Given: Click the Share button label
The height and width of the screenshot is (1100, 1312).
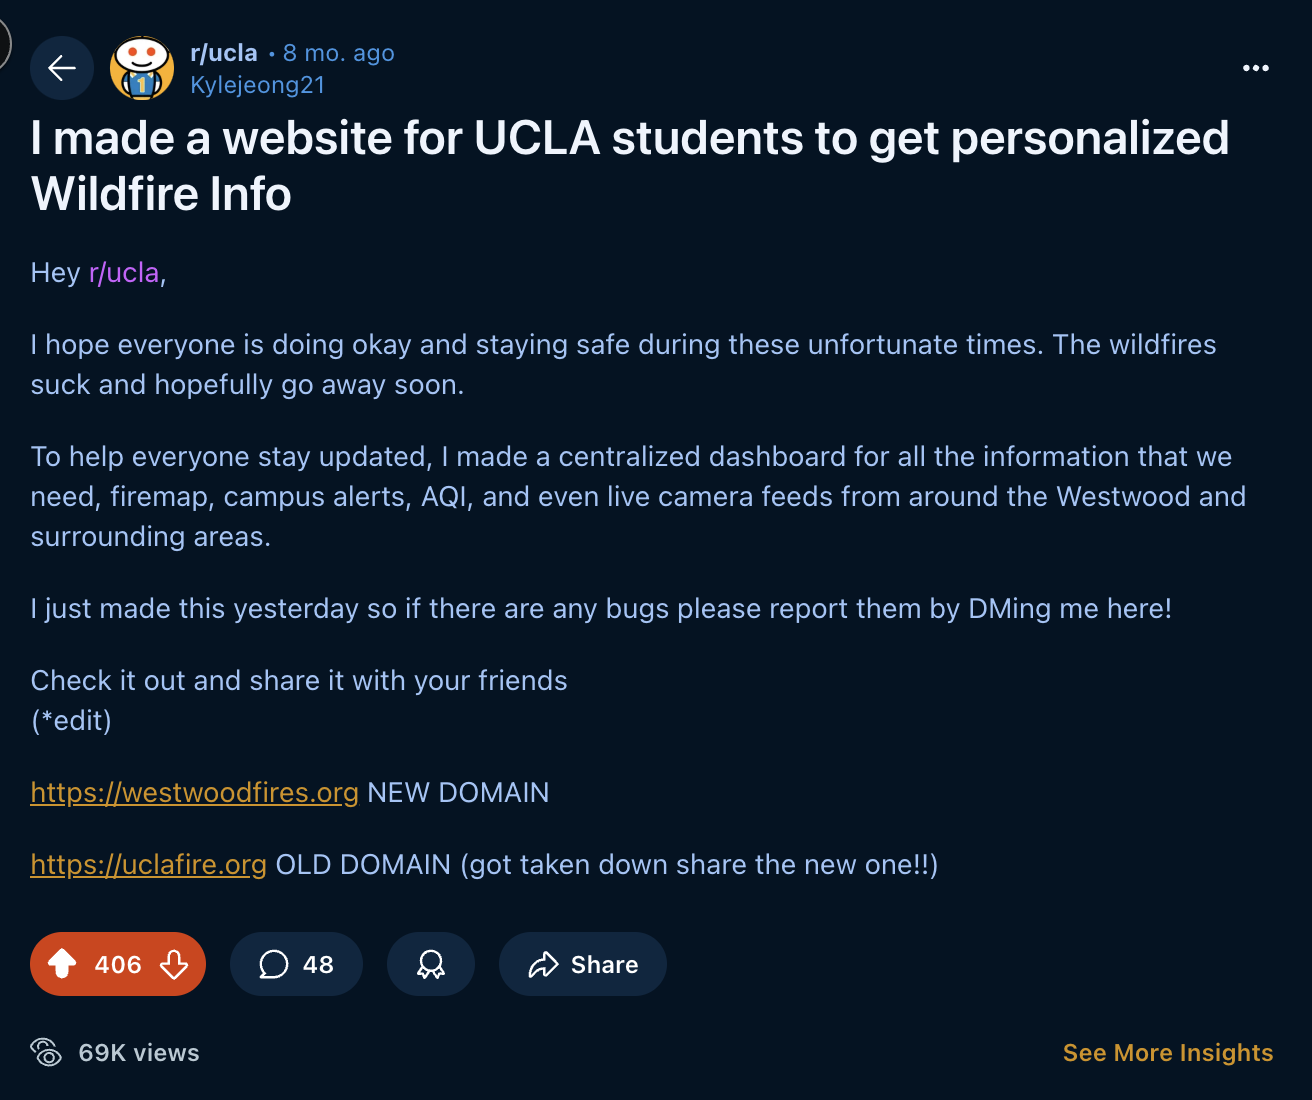Looking at the screenshot, I should (604, 964).
